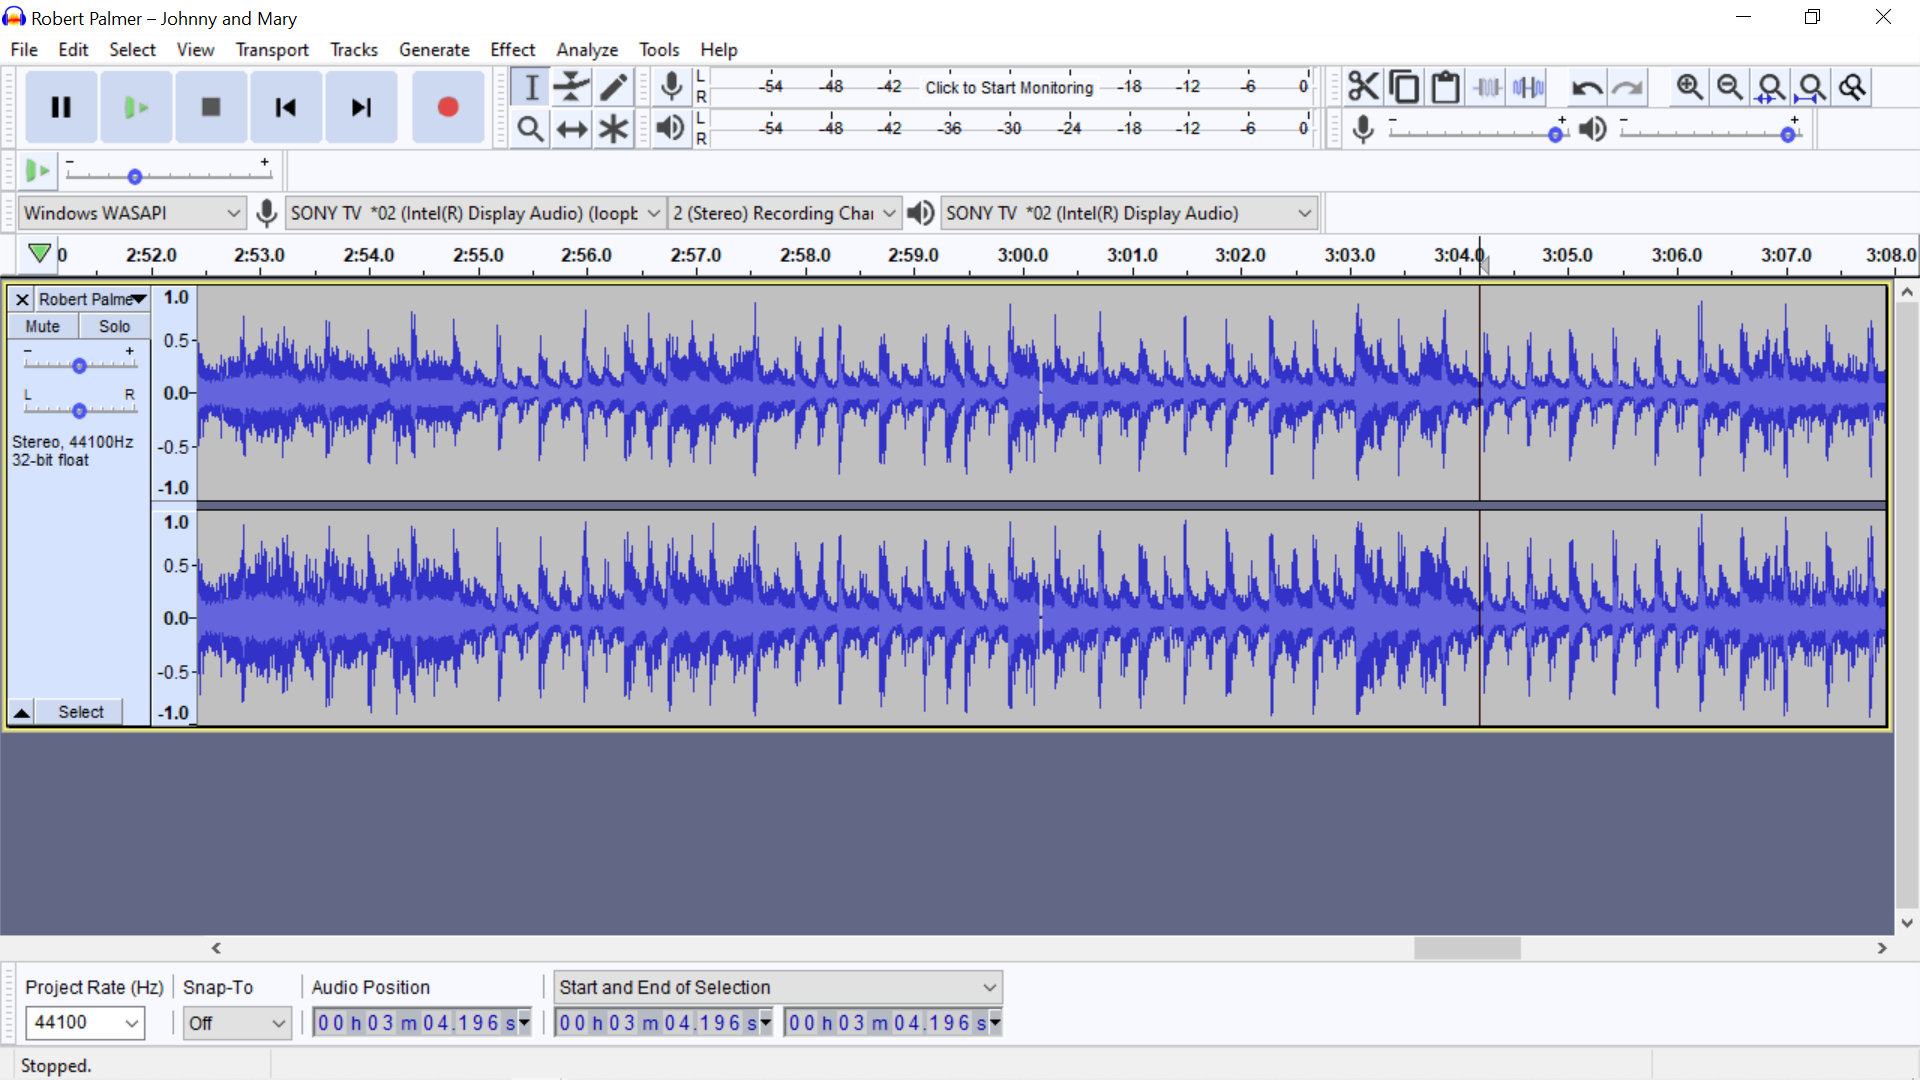Open the File menu
Screen dimensions: 1920x1080
24,50
